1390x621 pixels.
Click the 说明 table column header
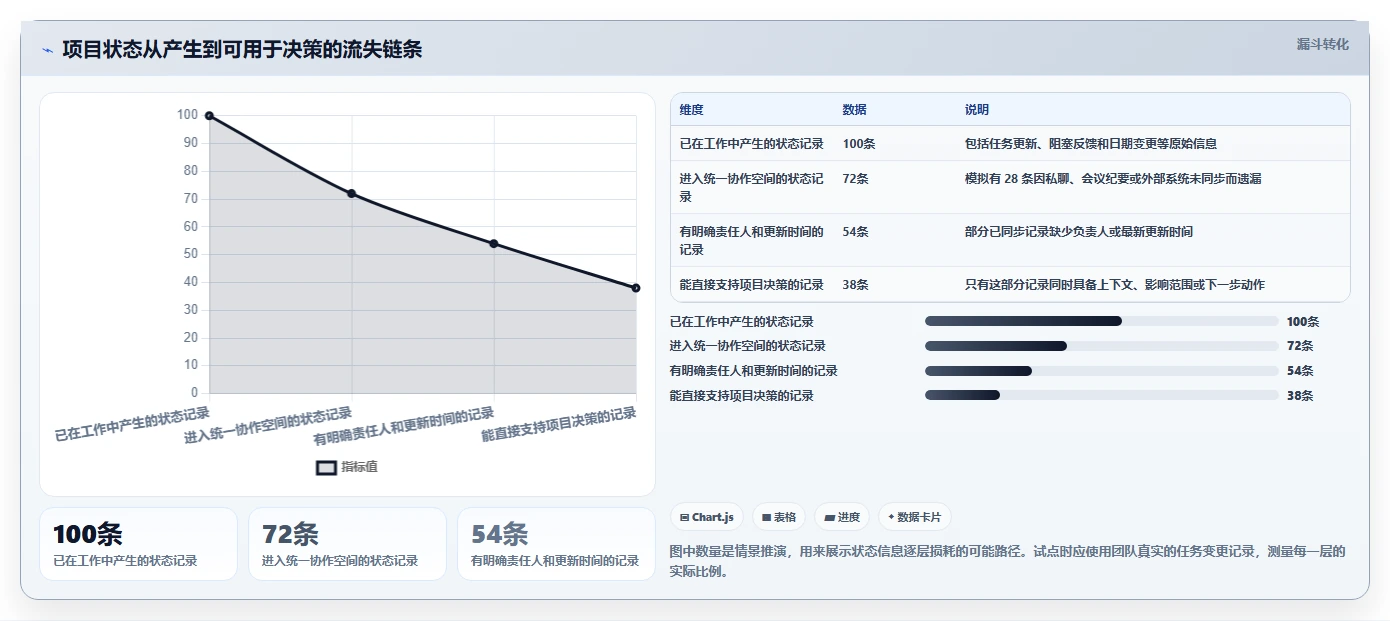tap(976, 110)
